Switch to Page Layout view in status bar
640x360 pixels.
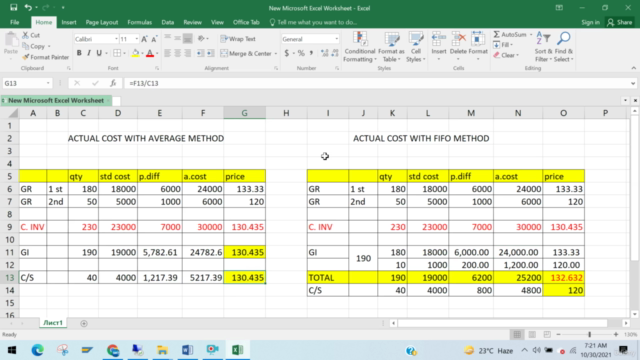click(x=532, y=334)
